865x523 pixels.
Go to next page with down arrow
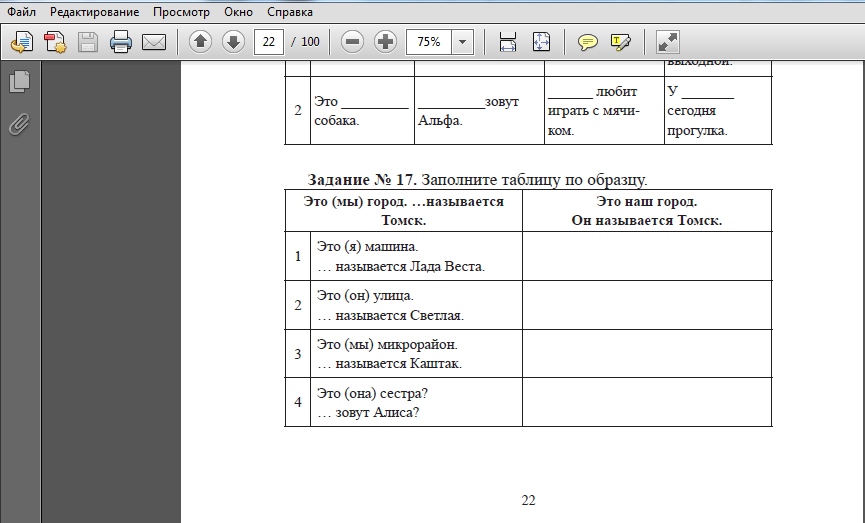[233, 42]
